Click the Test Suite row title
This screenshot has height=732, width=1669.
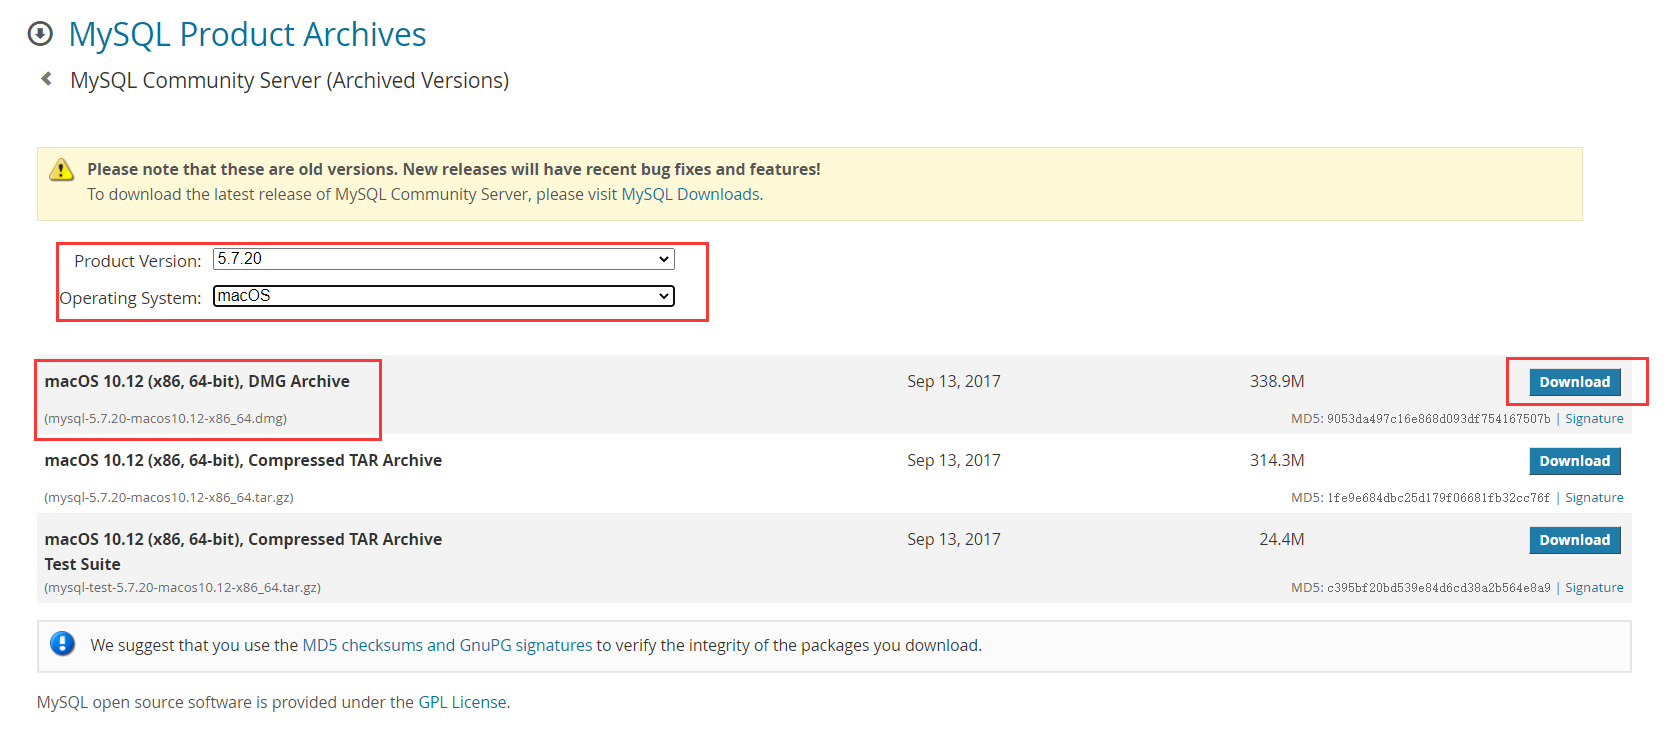[243, 551]
